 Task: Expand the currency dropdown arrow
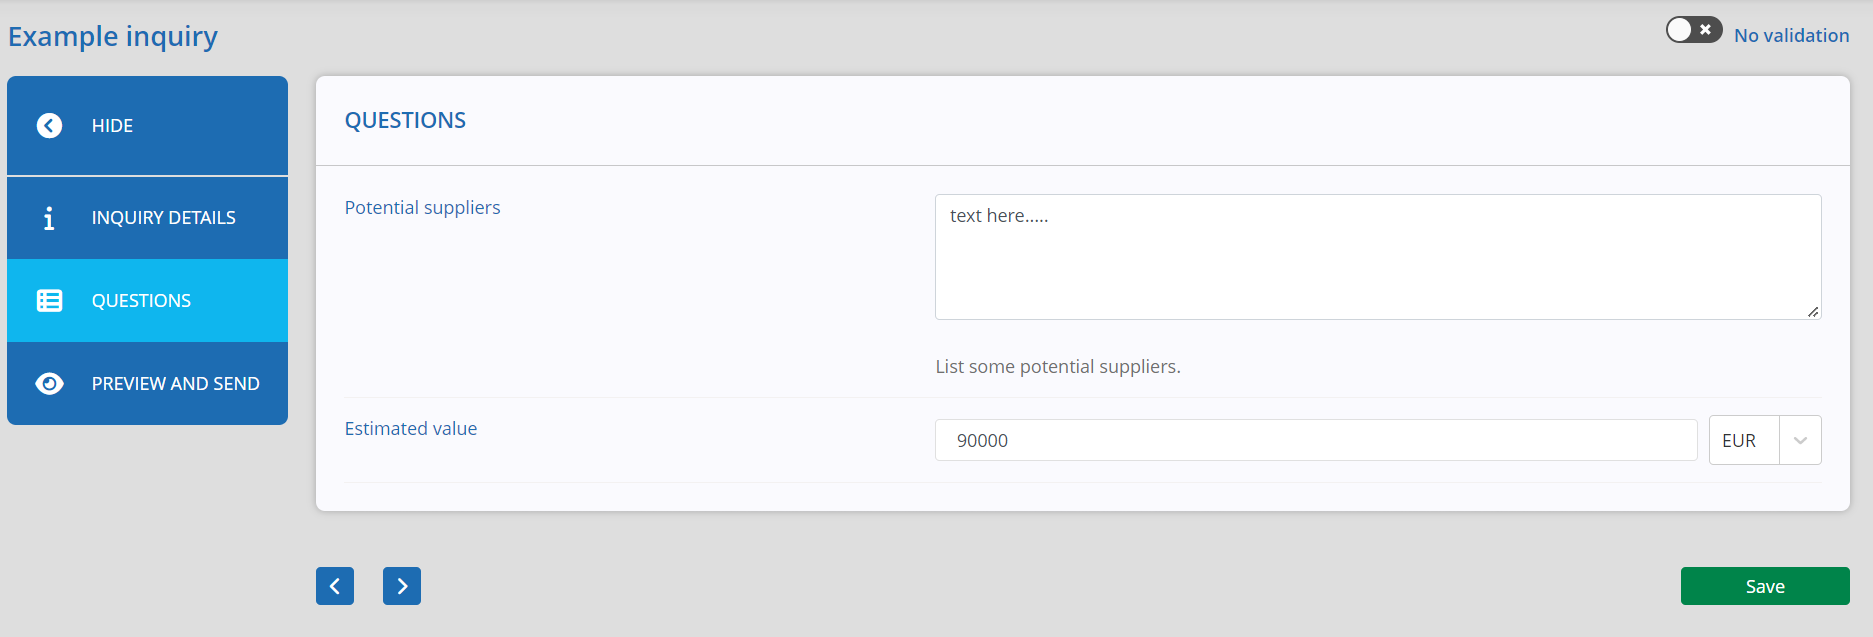pyautogui.click(x=1800, y=441)
